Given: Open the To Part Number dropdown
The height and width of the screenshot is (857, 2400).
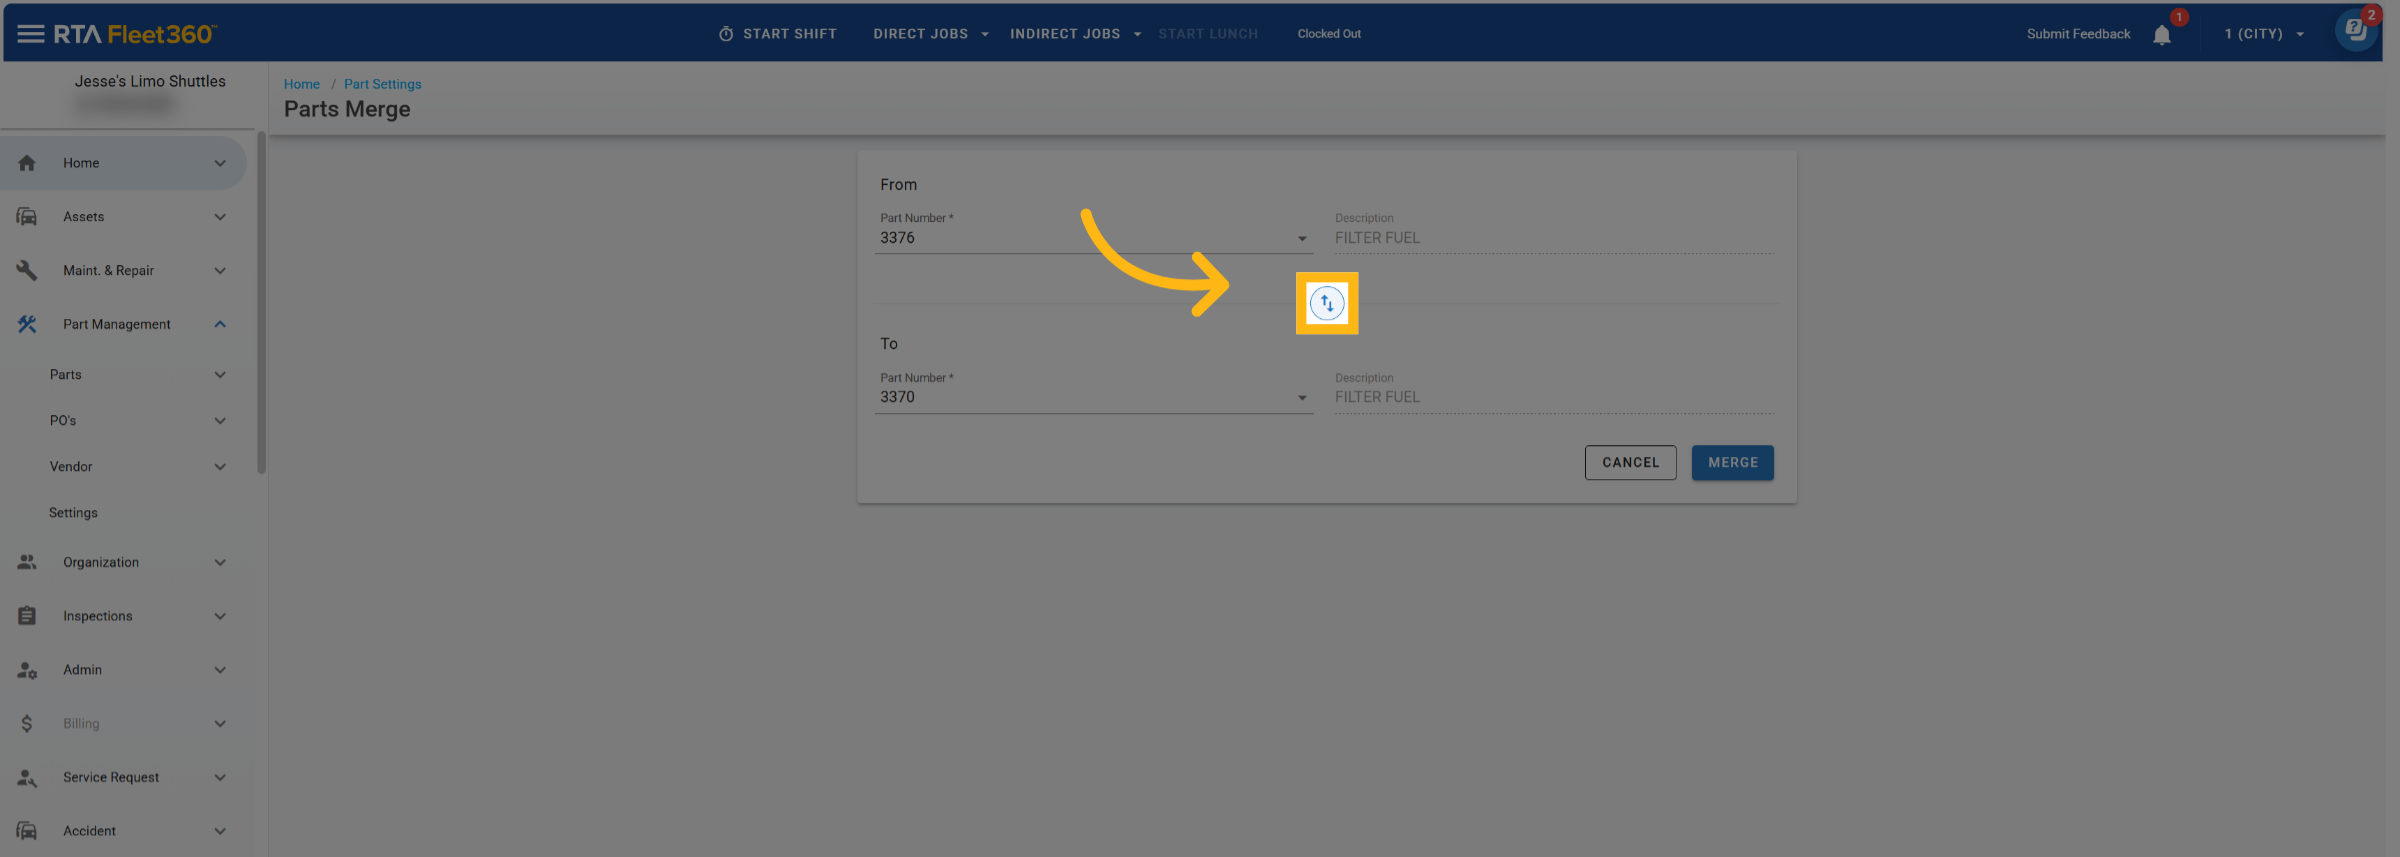Looking at the screenshot, I should coord(1301,397).
